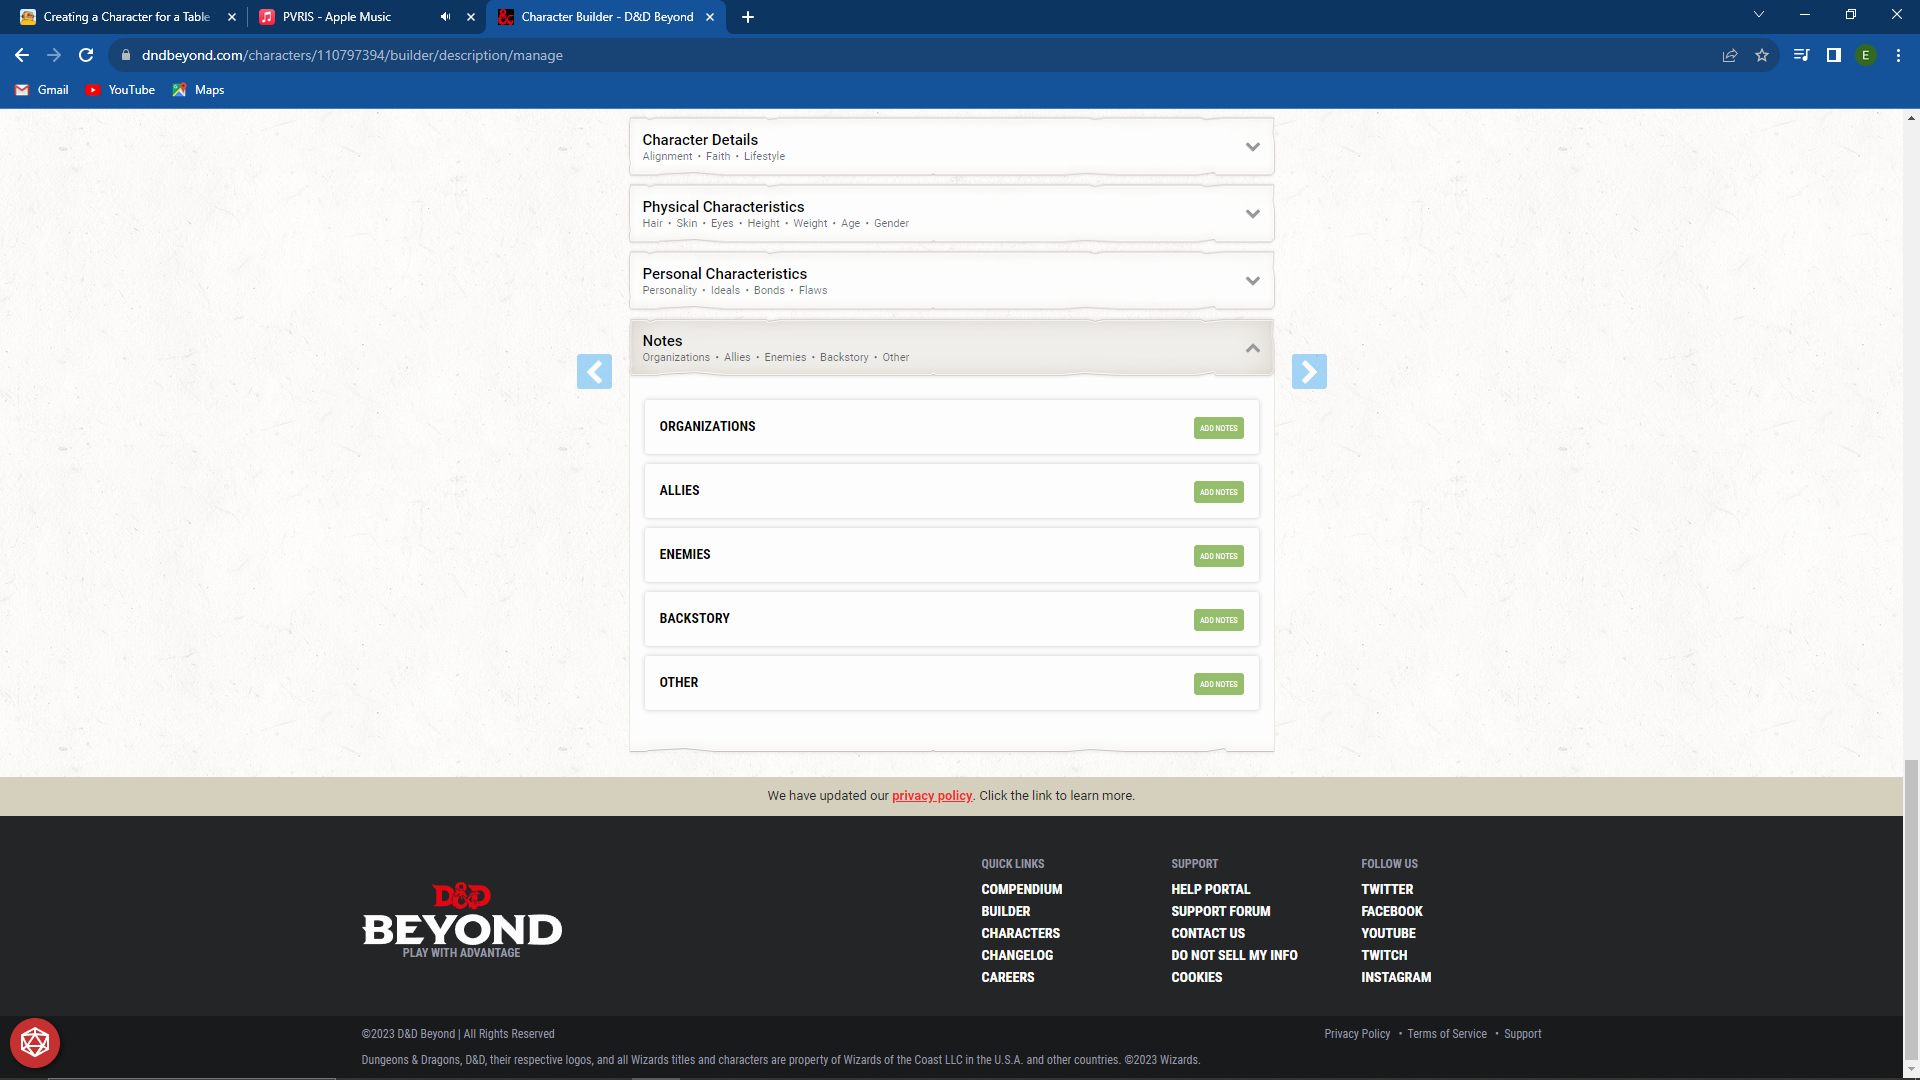Click the bookmark star icon
Image resolution: width=1920 pixels, height=1080 pixels.
click(1763, 56)
